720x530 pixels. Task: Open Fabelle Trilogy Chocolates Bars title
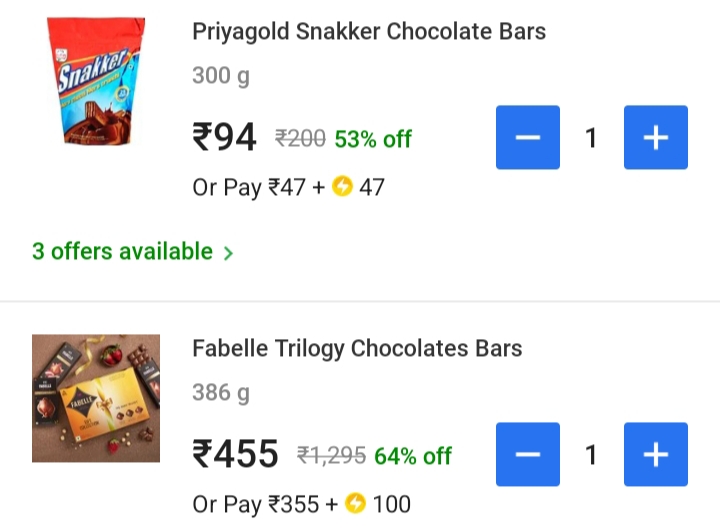[357, 348]
